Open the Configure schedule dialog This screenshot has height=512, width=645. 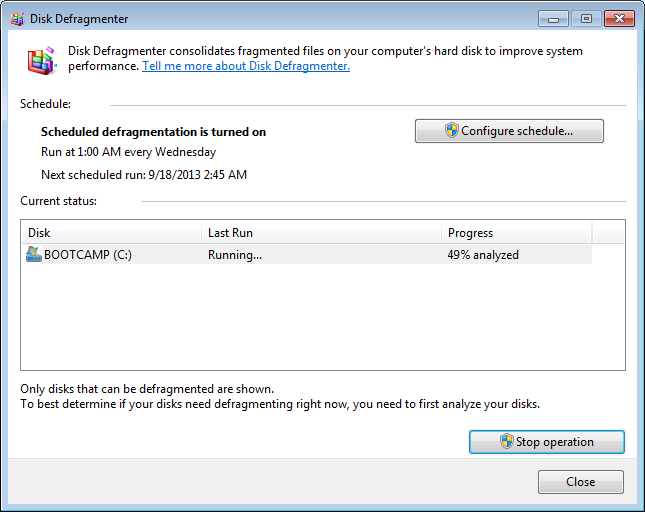pos(509,131)
